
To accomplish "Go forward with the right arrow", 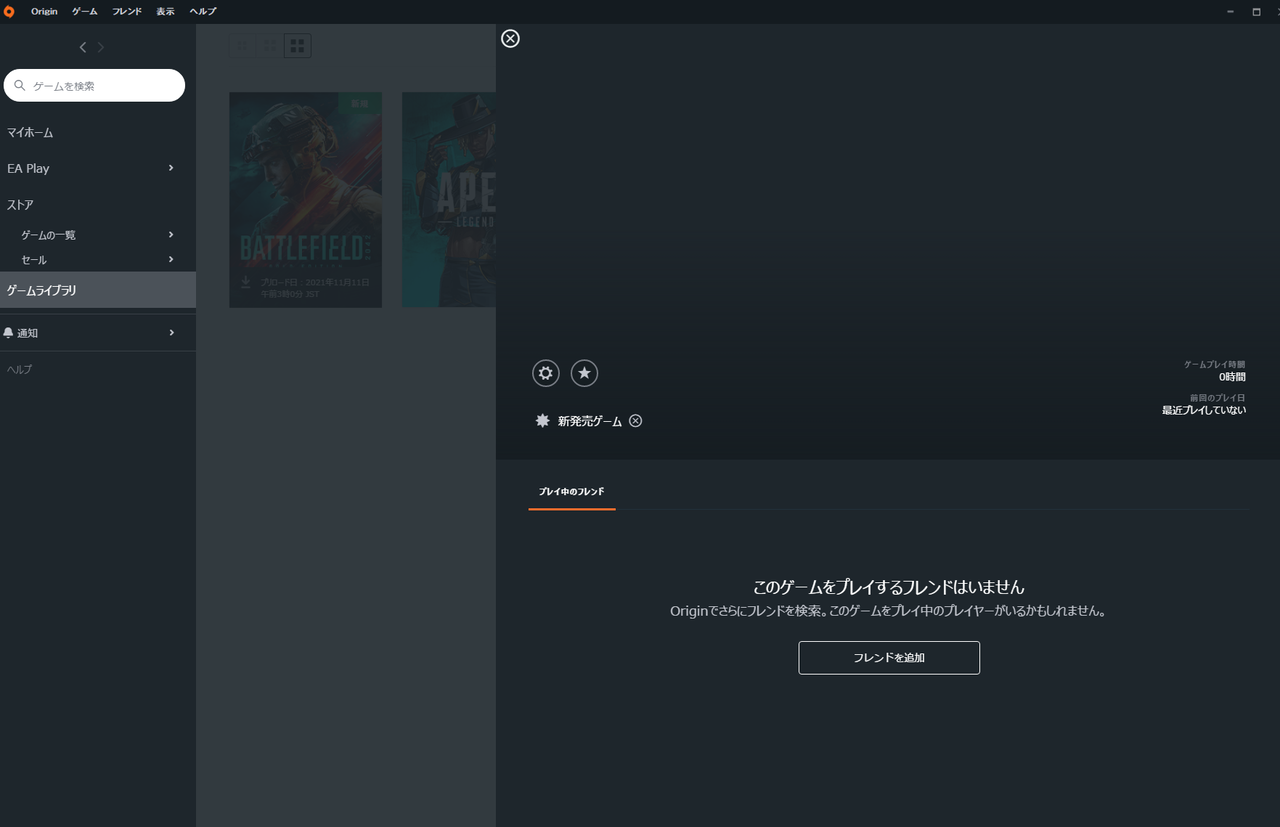I will click(100, 47).
